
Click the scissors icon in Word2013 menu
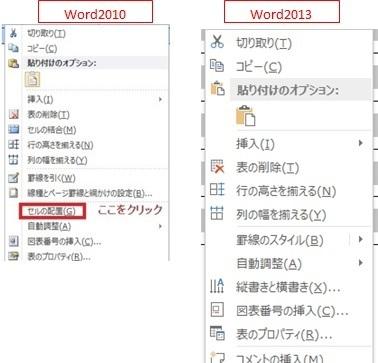click(217, 42)
